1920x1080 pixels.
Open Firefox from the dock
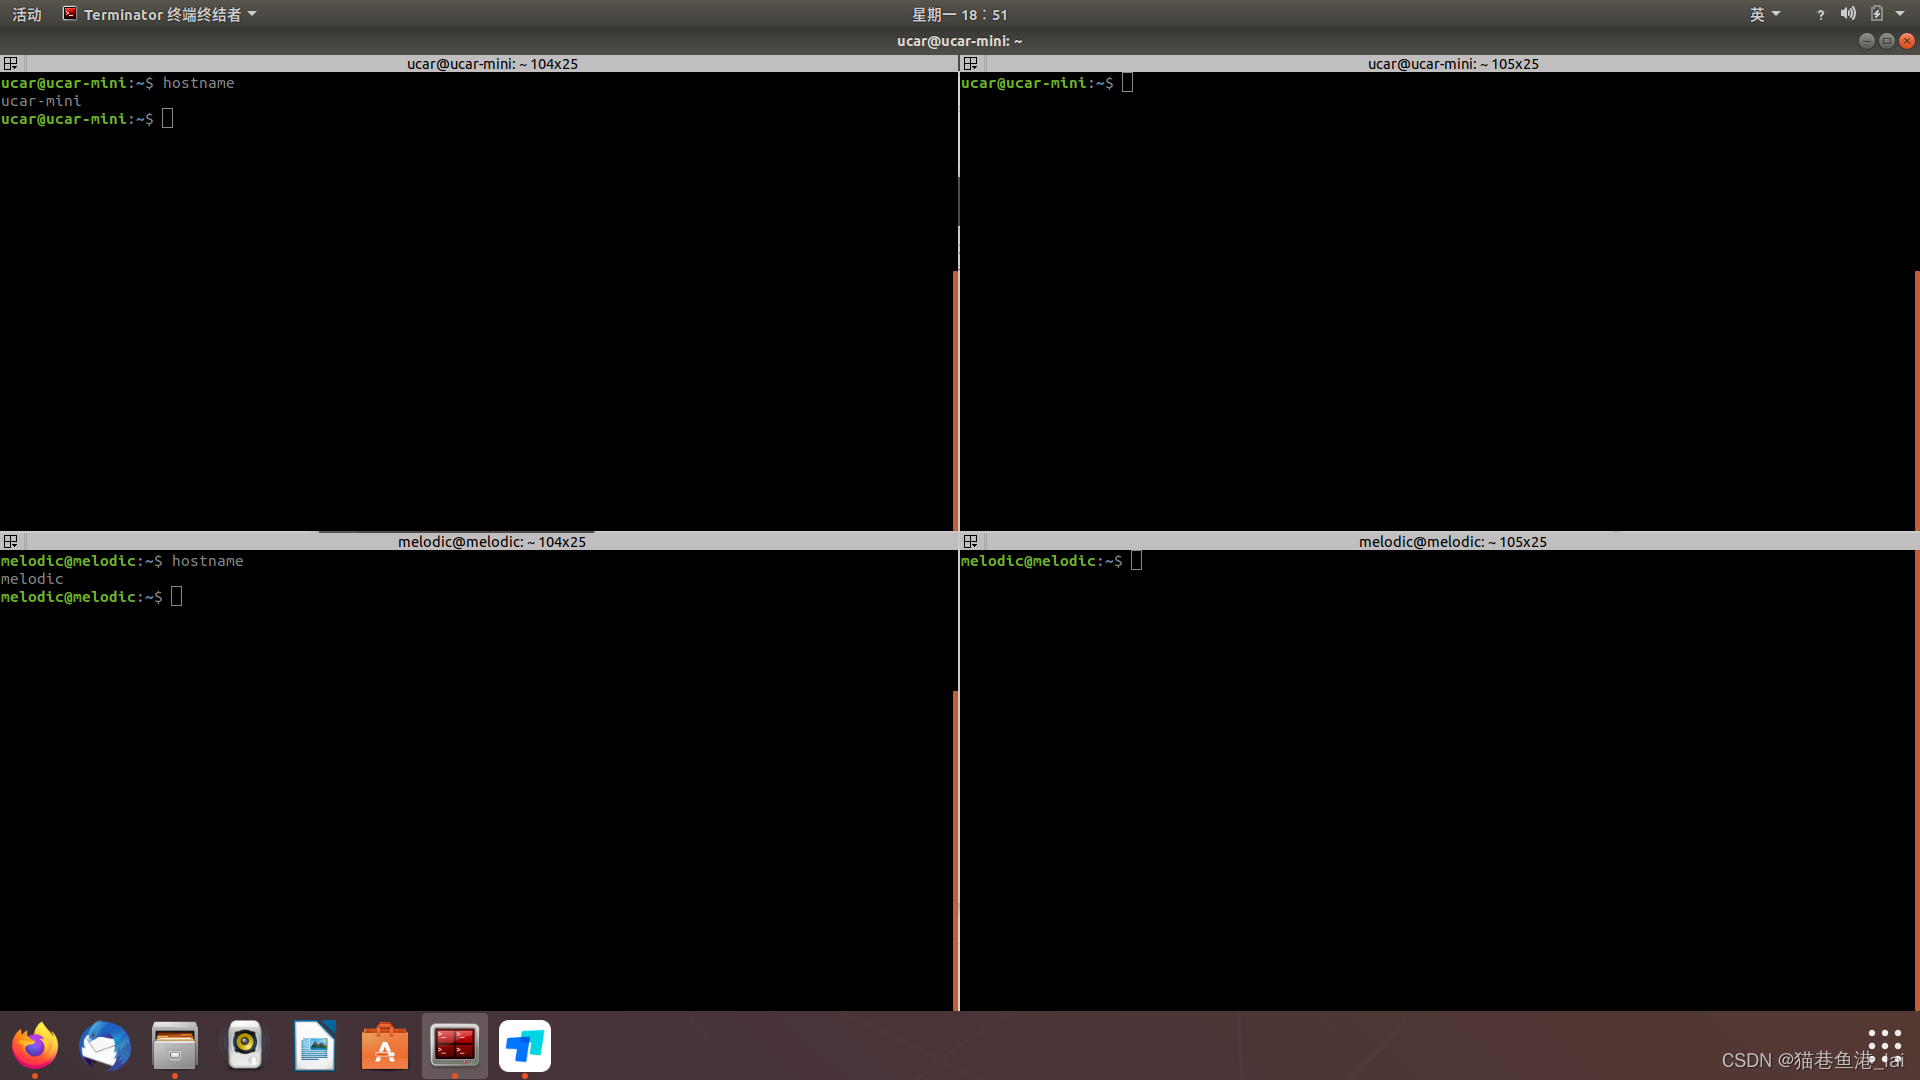click(x=35, y=1046)
